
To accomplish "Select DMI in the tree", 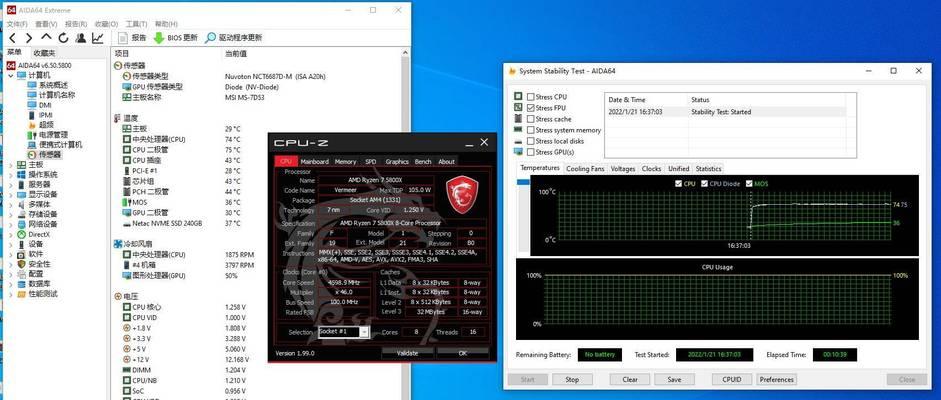I will click(40, 105).
